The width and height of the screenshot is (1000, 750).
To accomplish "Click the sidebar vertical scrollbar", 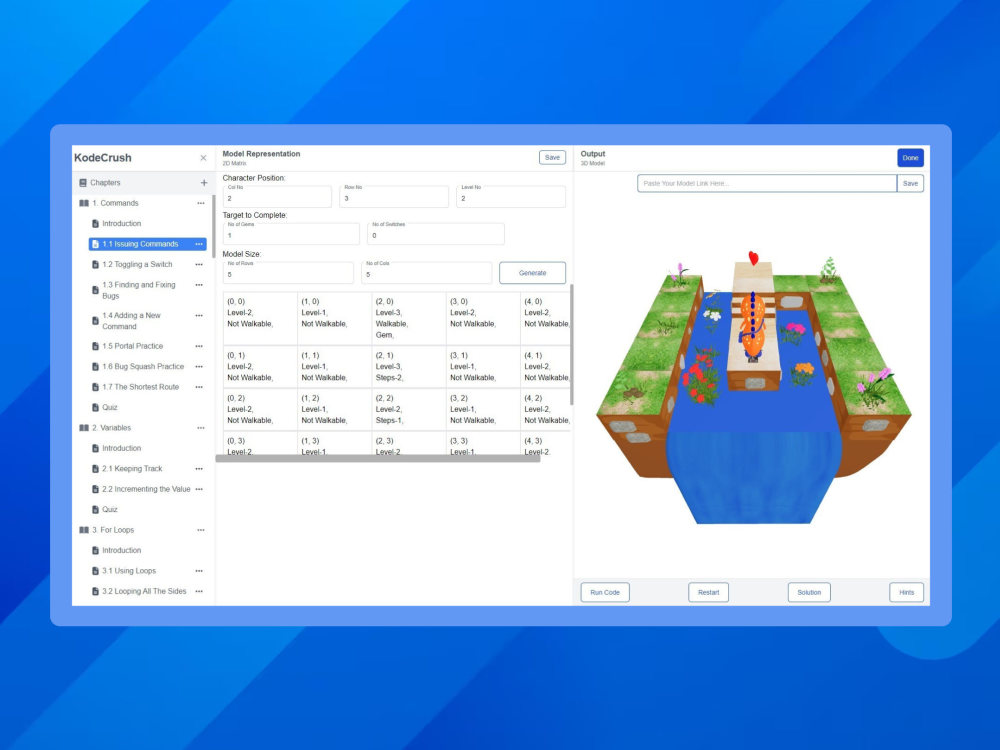I will click(x=213, y=226).
